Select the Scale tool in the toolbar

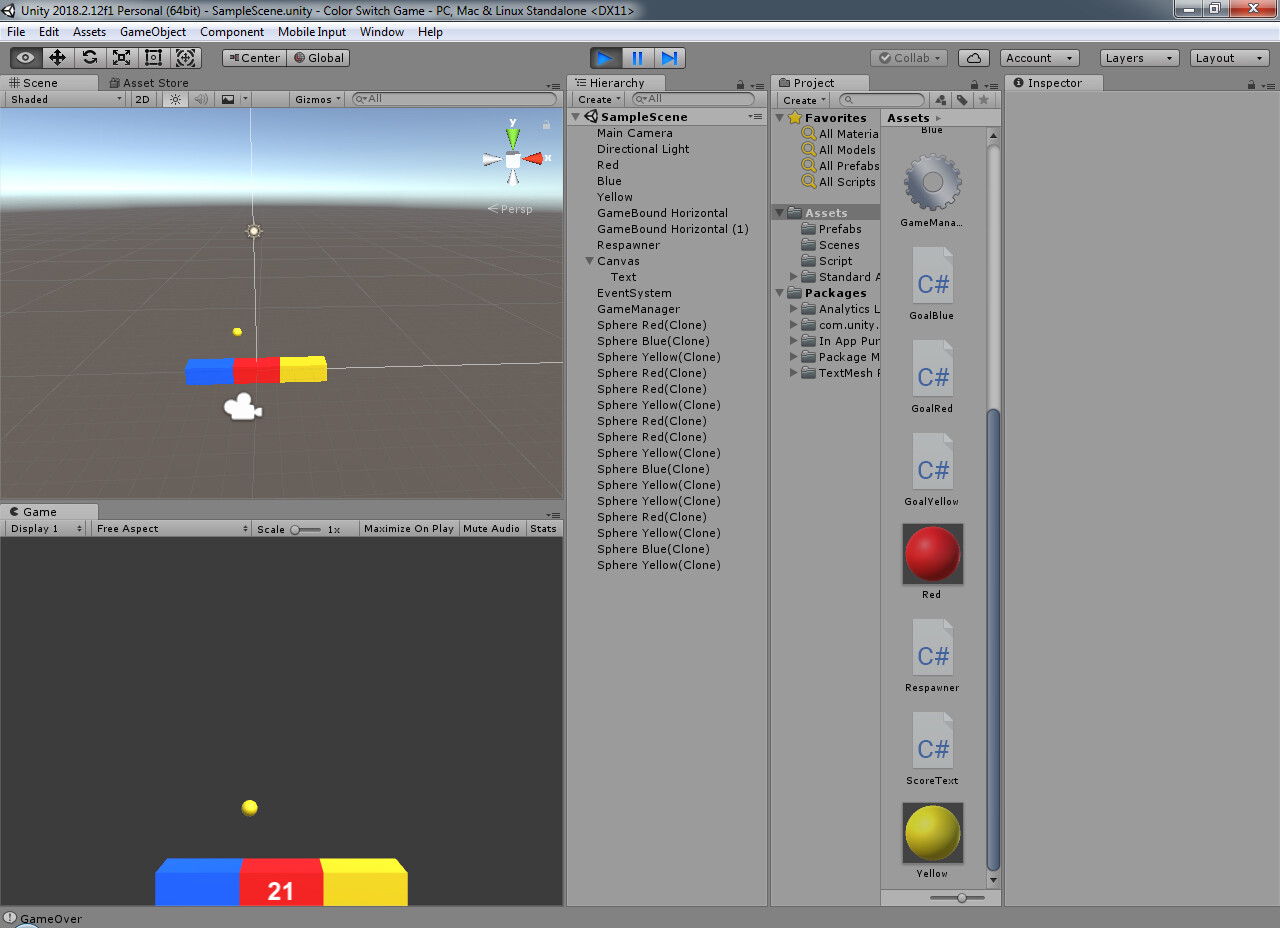(x=121, y=57)
